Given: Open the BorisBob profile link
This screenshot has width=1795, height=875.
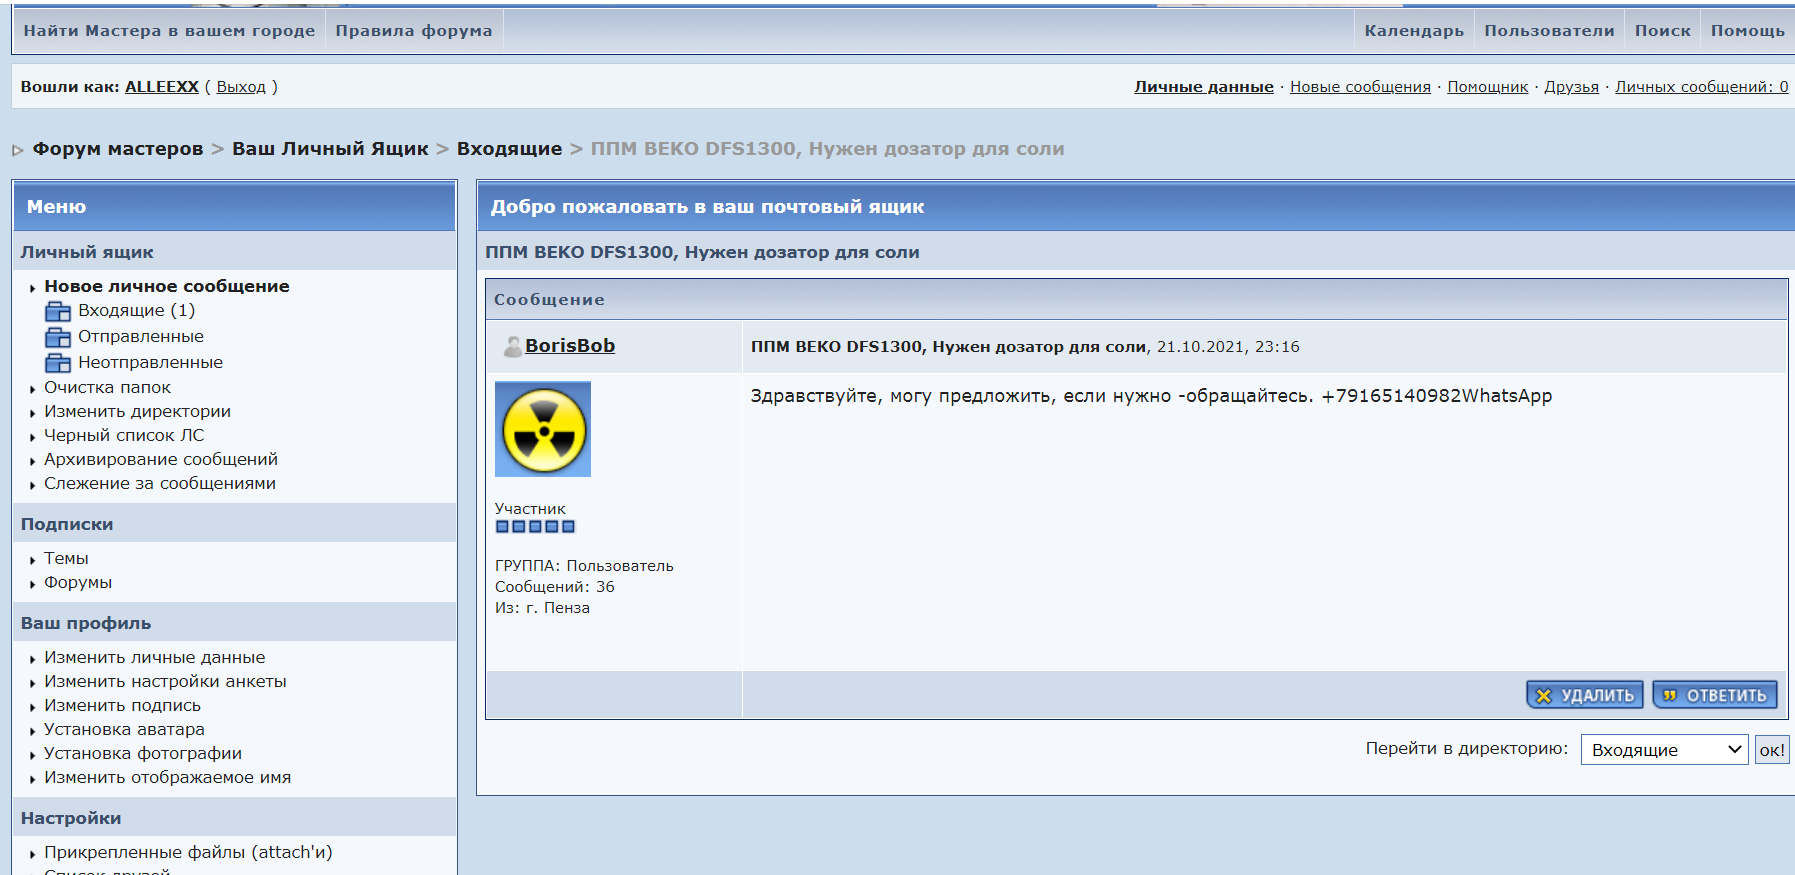Looking at the screenshot, I should tap(570, 346).
